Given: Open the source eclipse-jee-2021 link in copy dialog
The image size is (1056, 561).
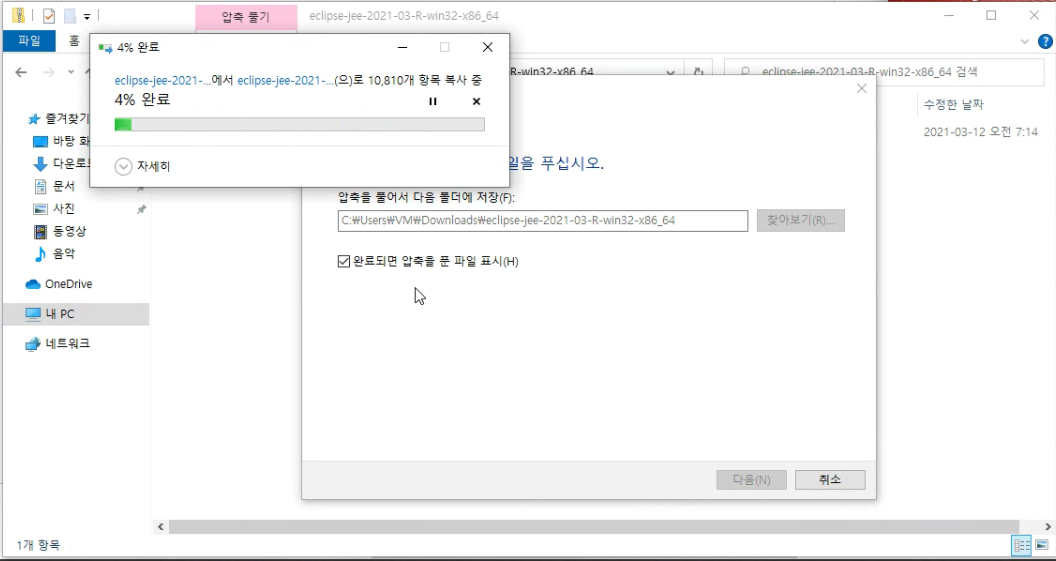Looking at the screenshot, I should click(163, 81).
